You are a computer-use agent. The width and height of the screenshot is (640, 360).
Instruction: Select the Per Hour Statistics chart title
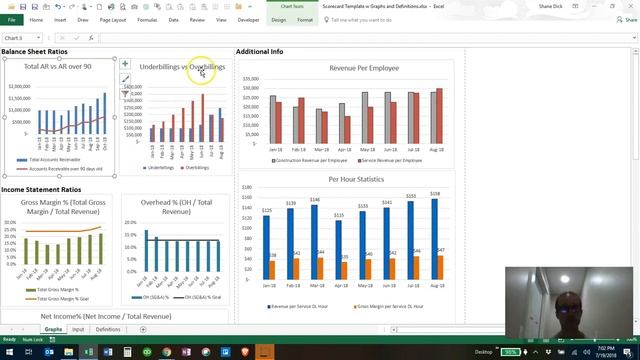356,179
